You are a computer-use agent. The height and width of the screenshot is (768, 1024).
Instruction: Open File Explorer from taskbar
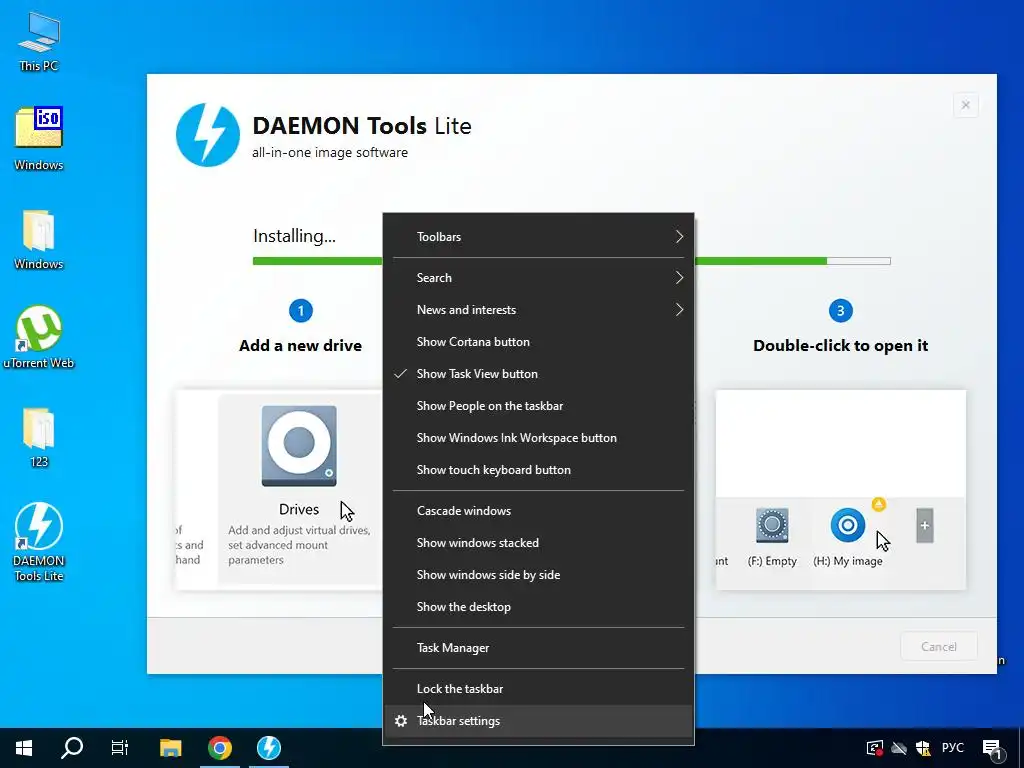170,748
